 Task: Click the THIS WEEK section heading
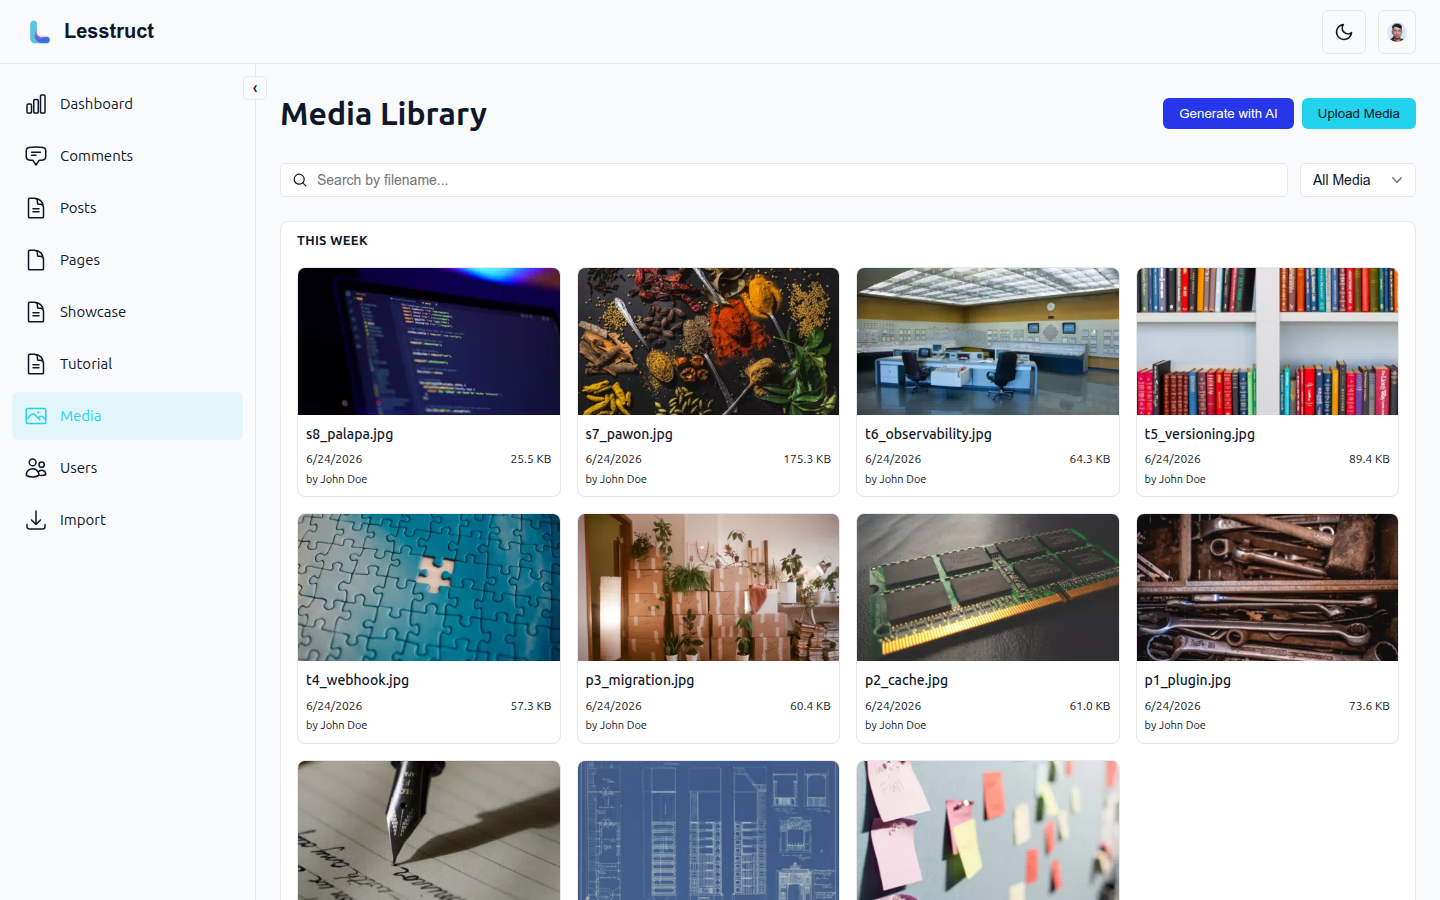click(x=332, y=241)
